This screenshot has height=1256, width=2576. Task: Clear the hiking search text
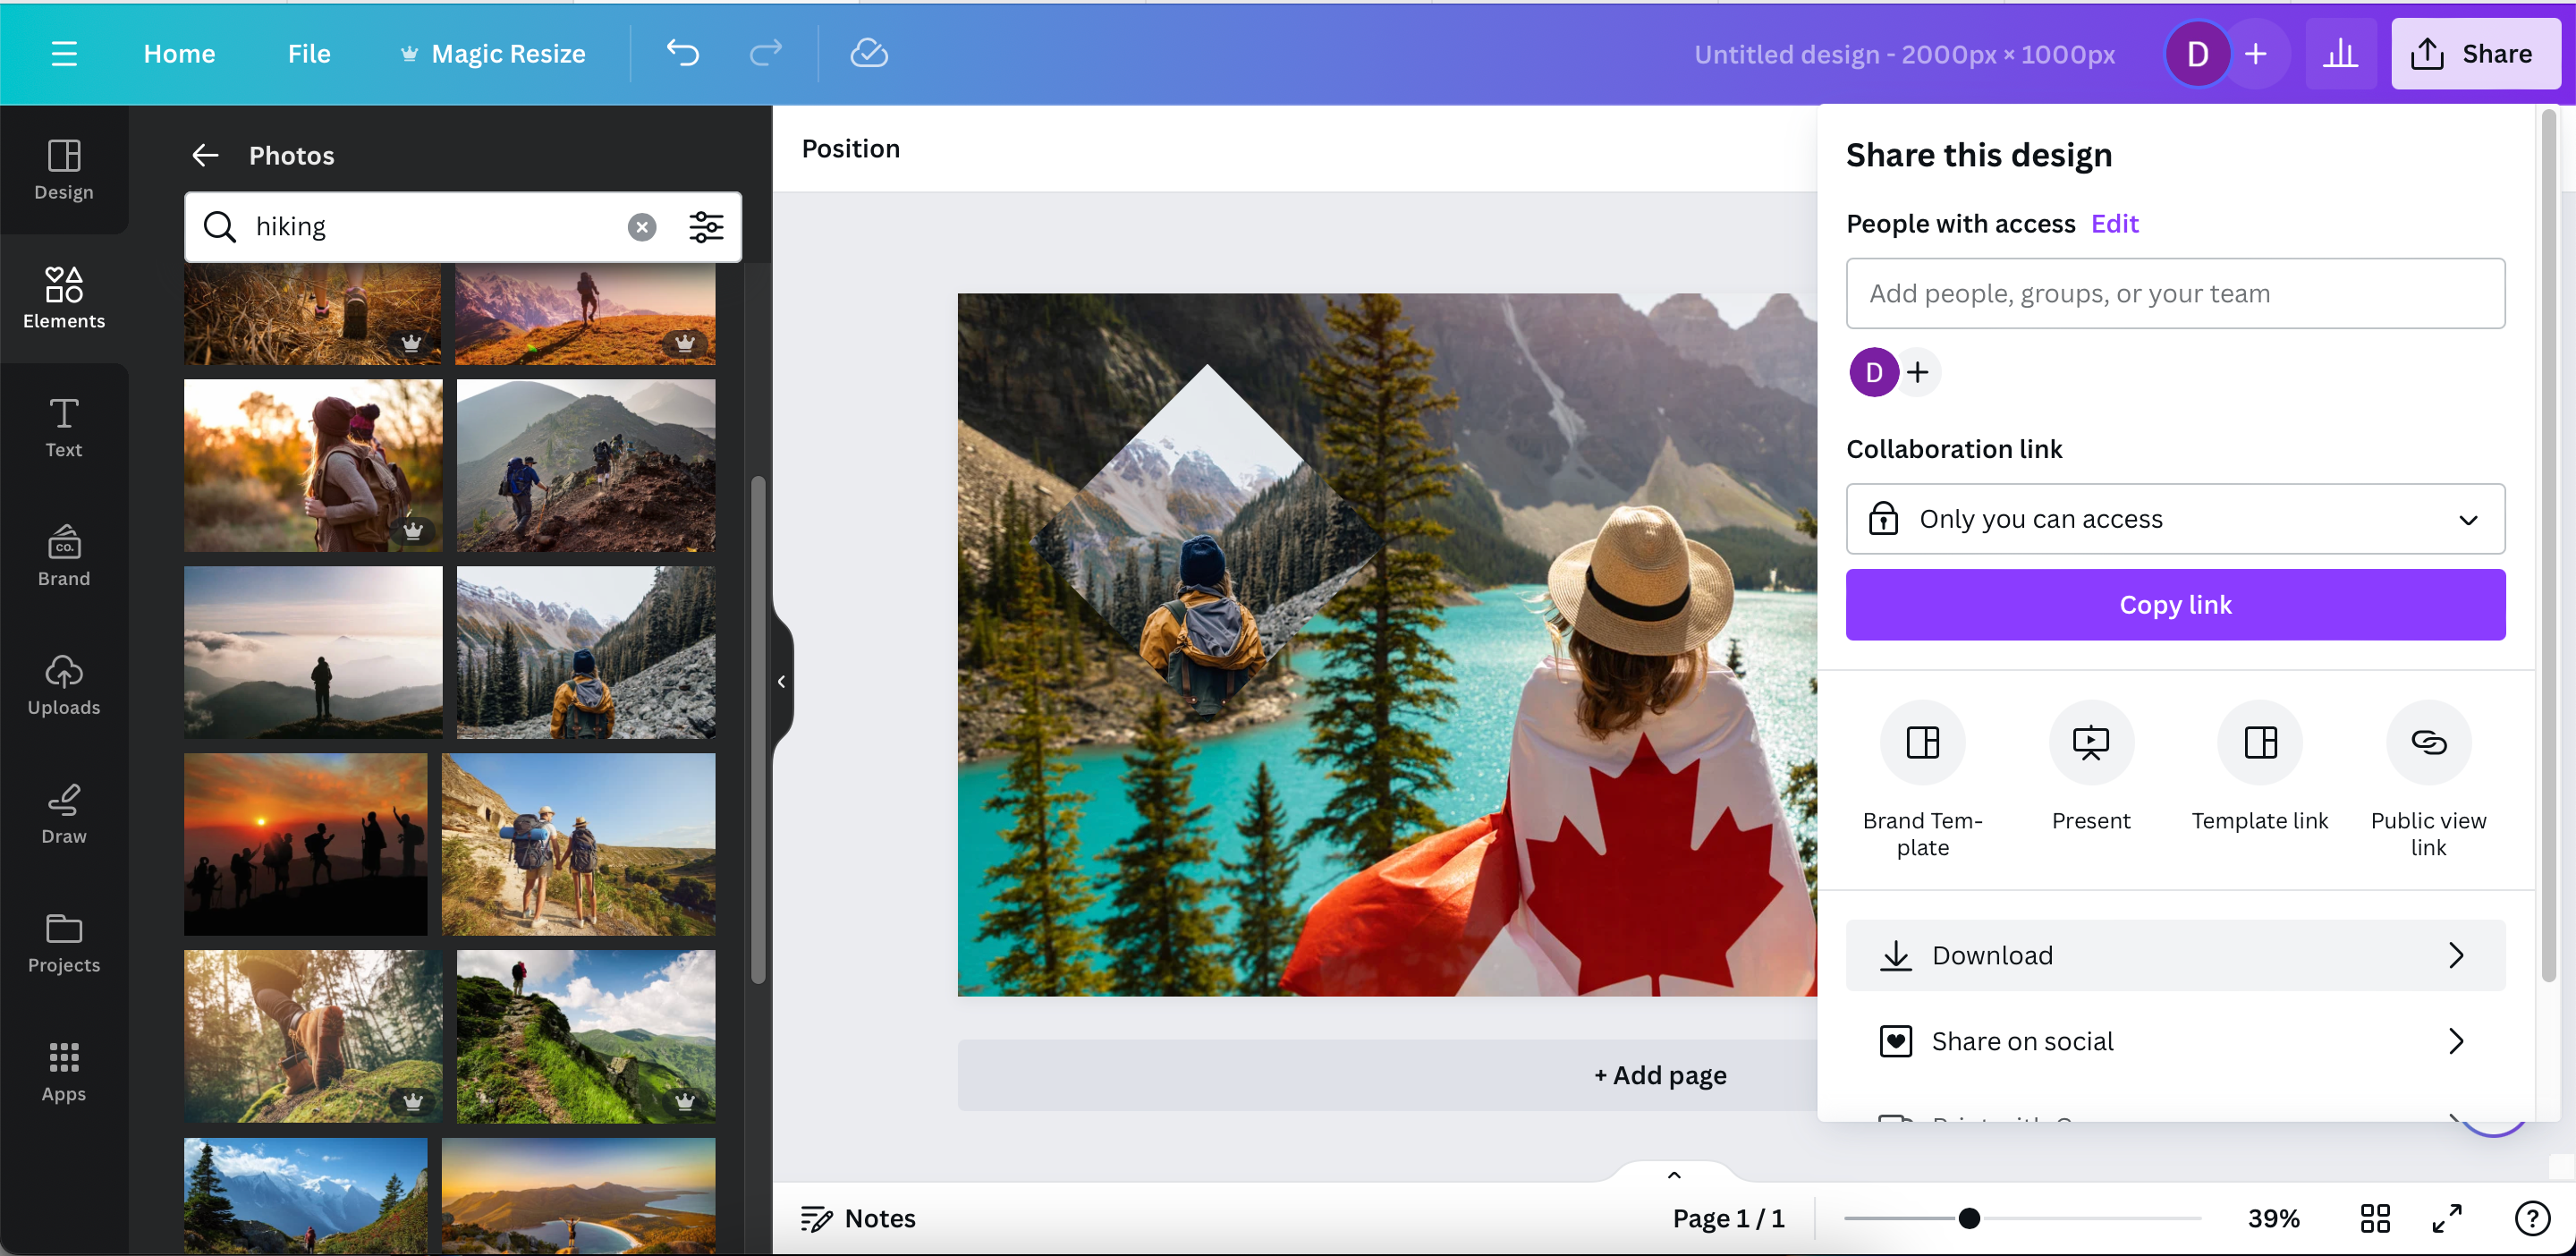click(x=642, y=227)
